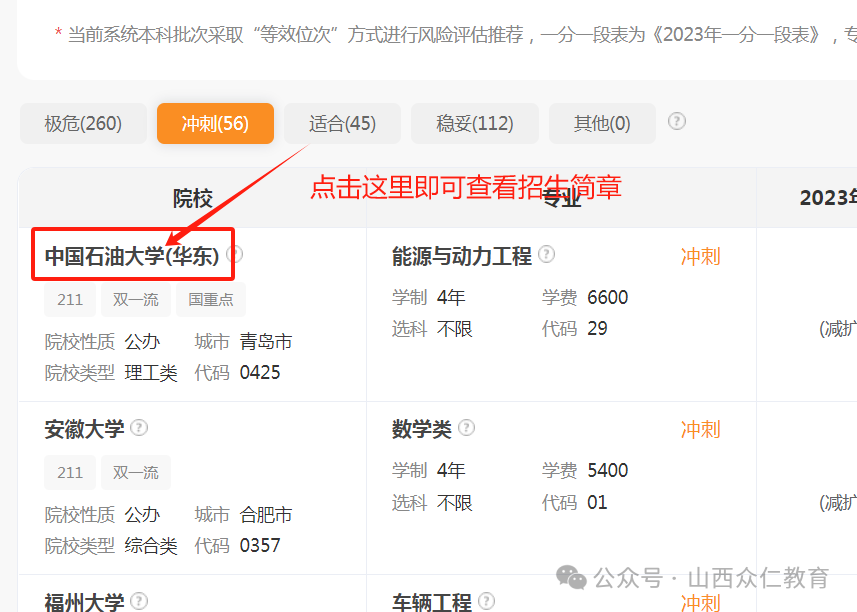
Task: Click the 211 tag under 安徽大学
Action: point(70,472)
